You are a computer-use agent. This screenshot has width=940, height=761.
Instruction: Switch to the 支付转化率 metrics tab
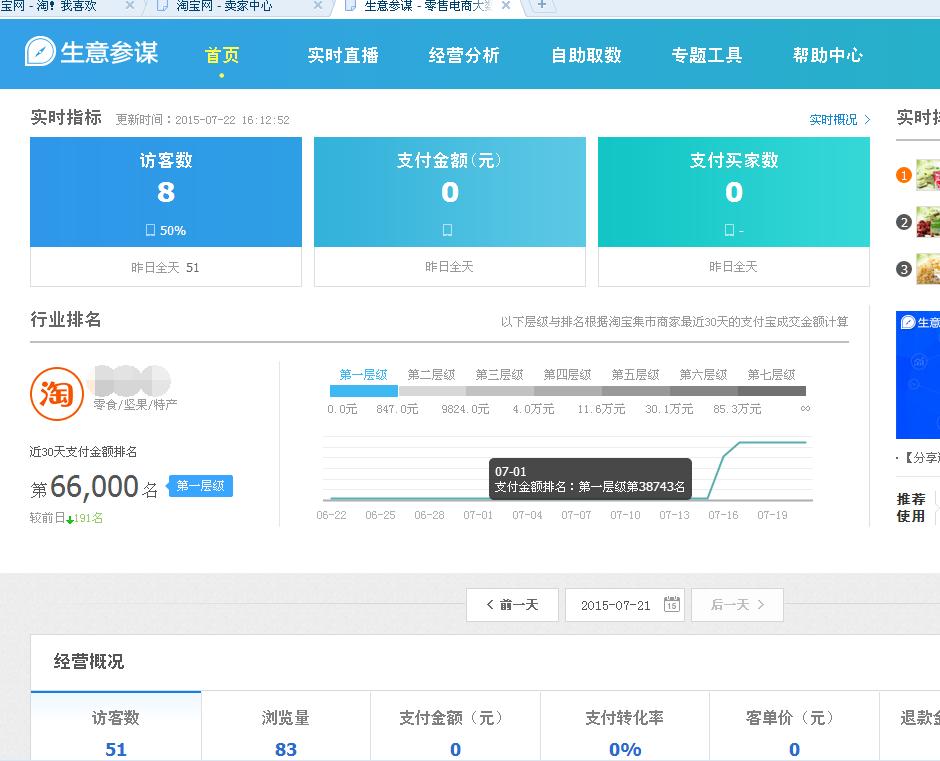[624, 718]
